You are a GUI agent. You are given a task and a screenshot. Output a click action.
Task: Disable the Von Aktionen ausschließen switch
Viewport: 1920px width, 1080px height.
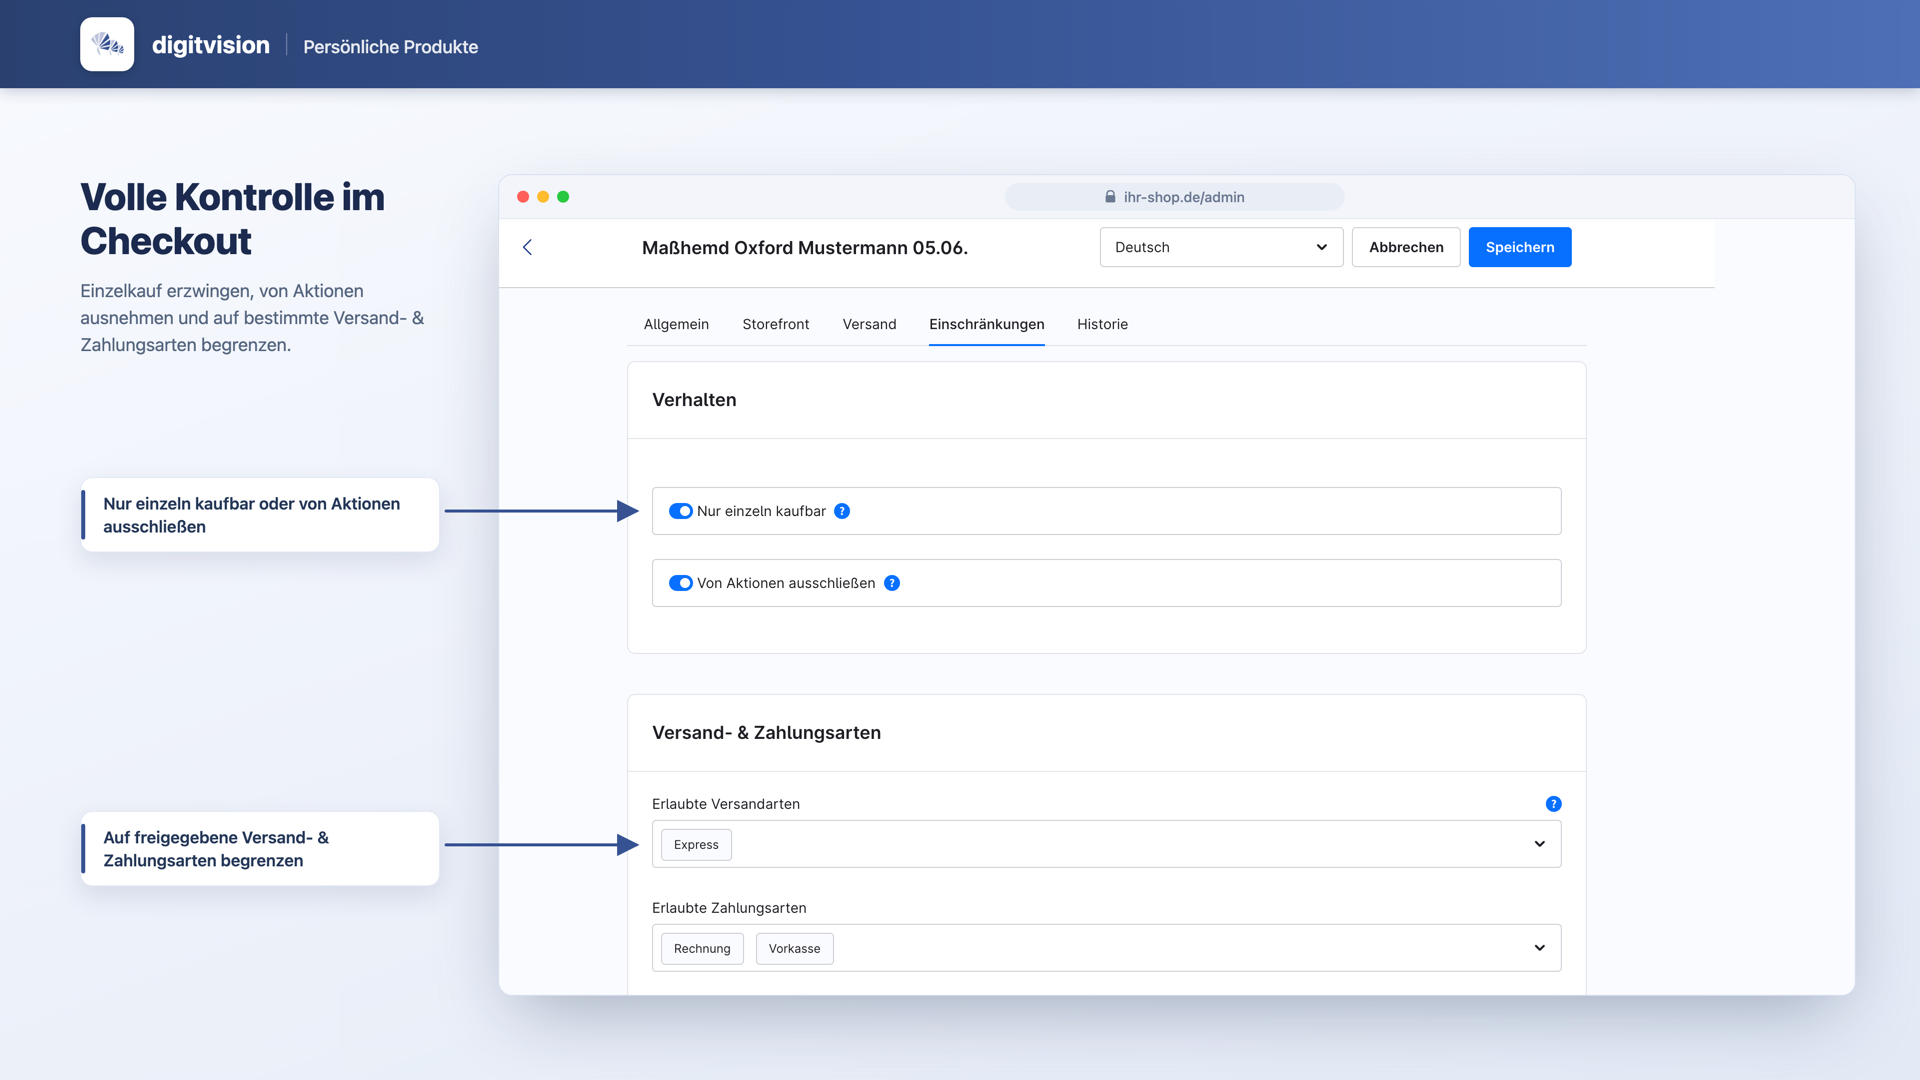681,583
